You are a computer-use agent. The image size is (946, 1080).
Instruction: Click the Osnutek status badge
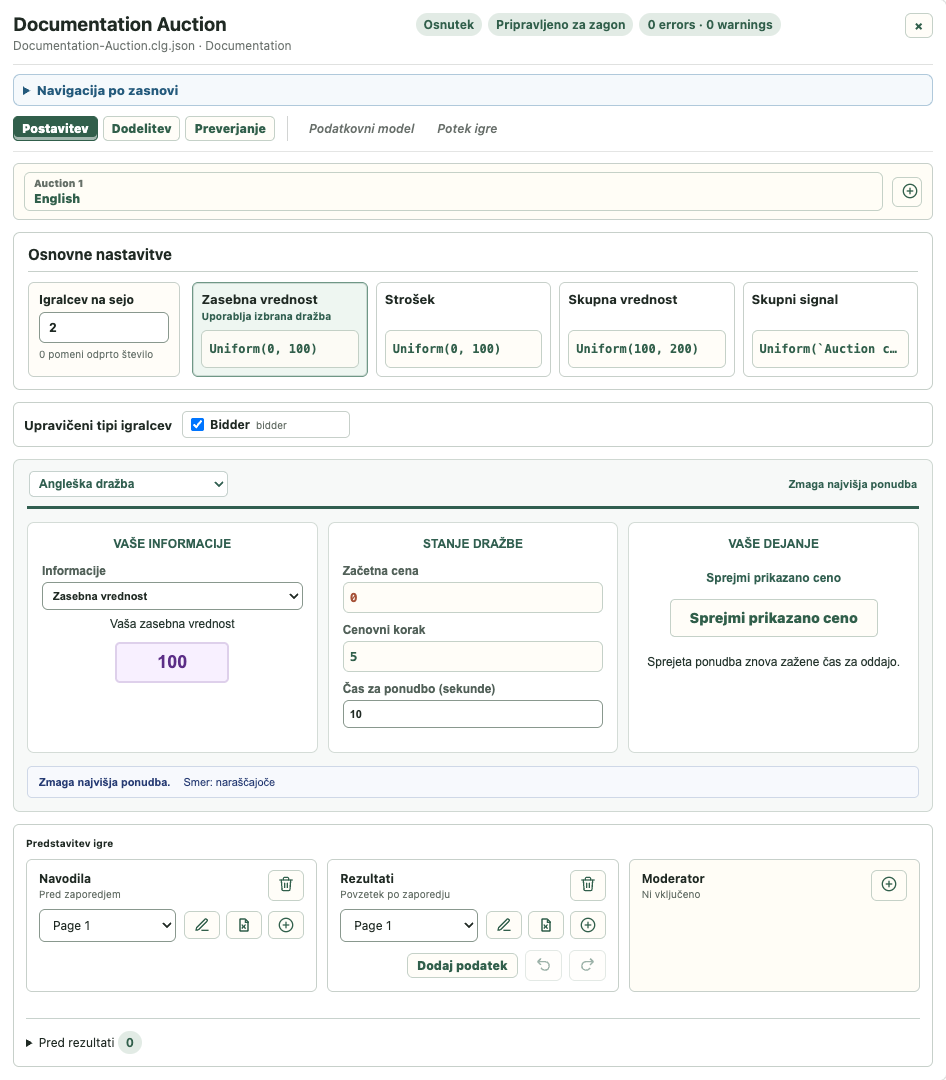click(449, 25)
